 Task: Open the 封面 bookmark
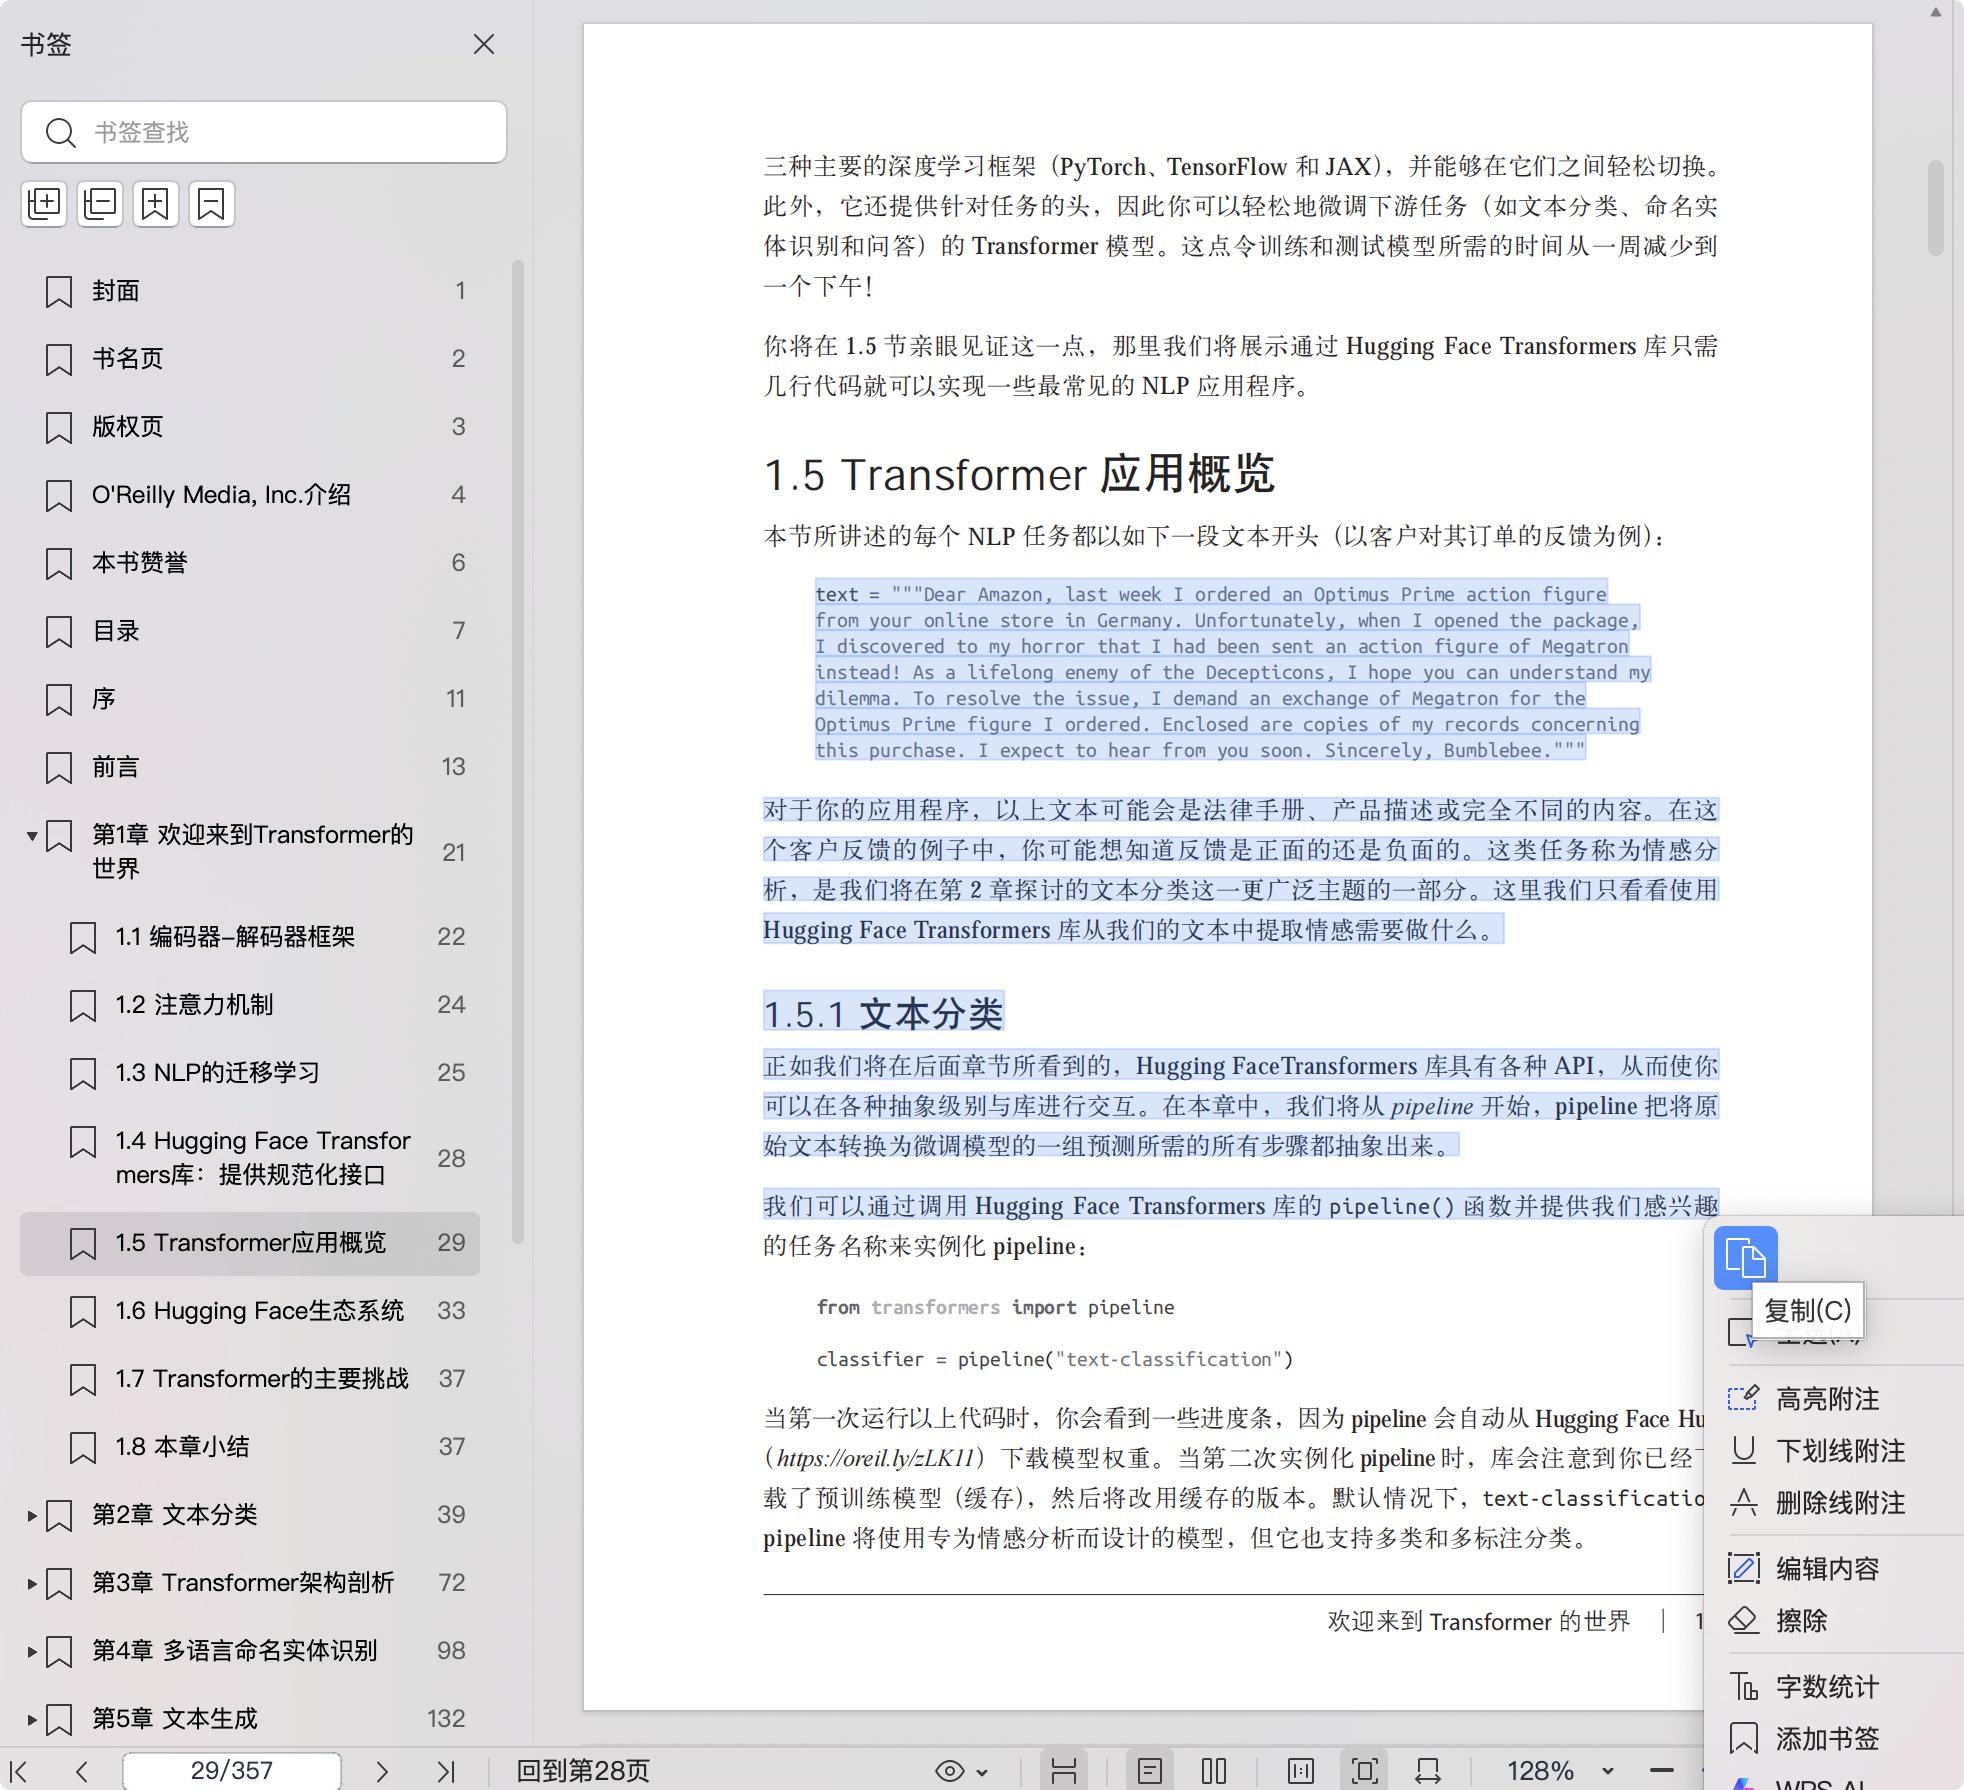[250, 291]
